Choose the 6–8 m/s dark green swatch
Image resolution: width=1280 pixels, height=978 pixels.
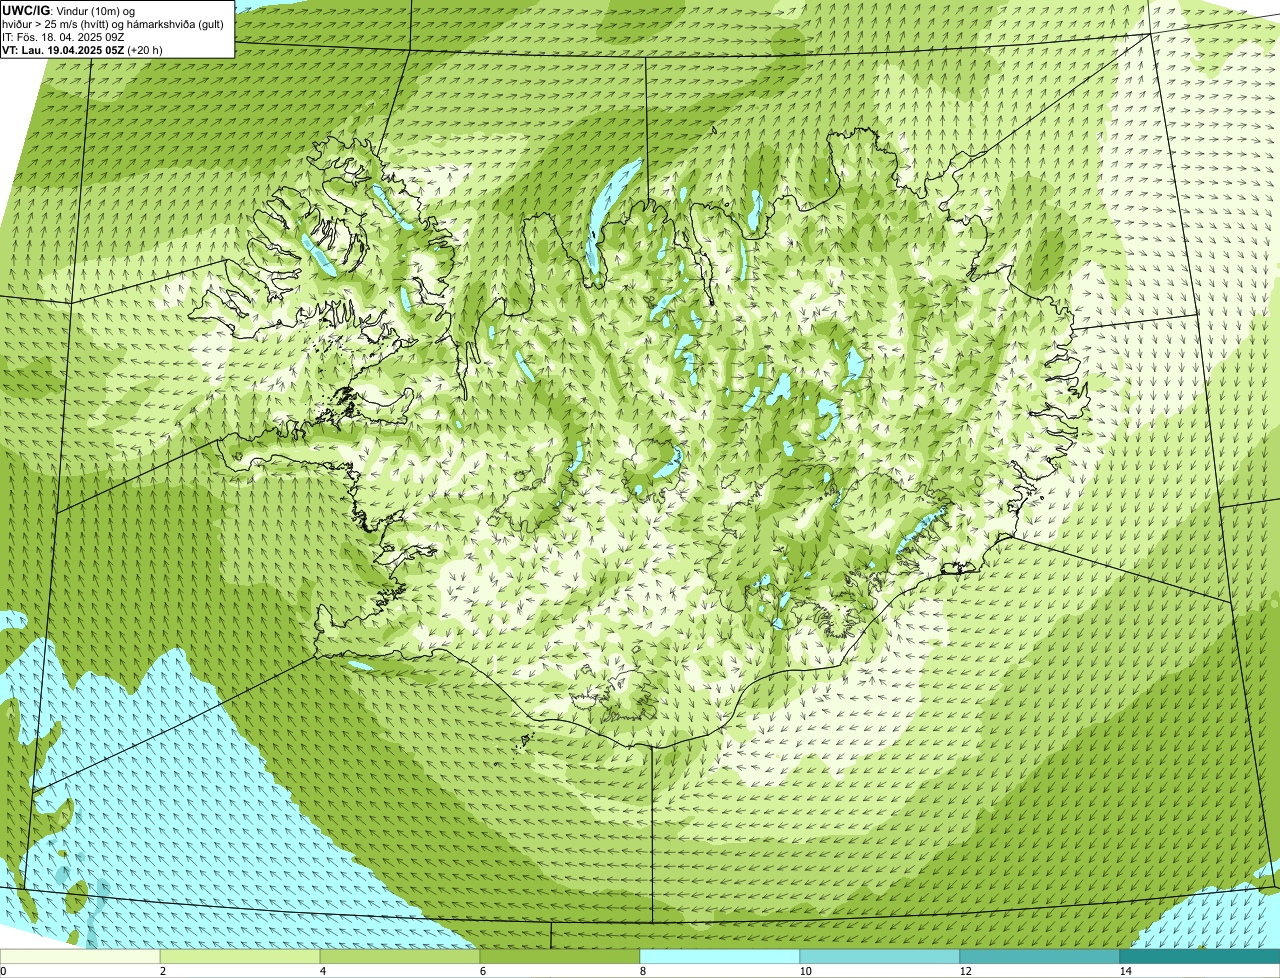tap(560, 956)
